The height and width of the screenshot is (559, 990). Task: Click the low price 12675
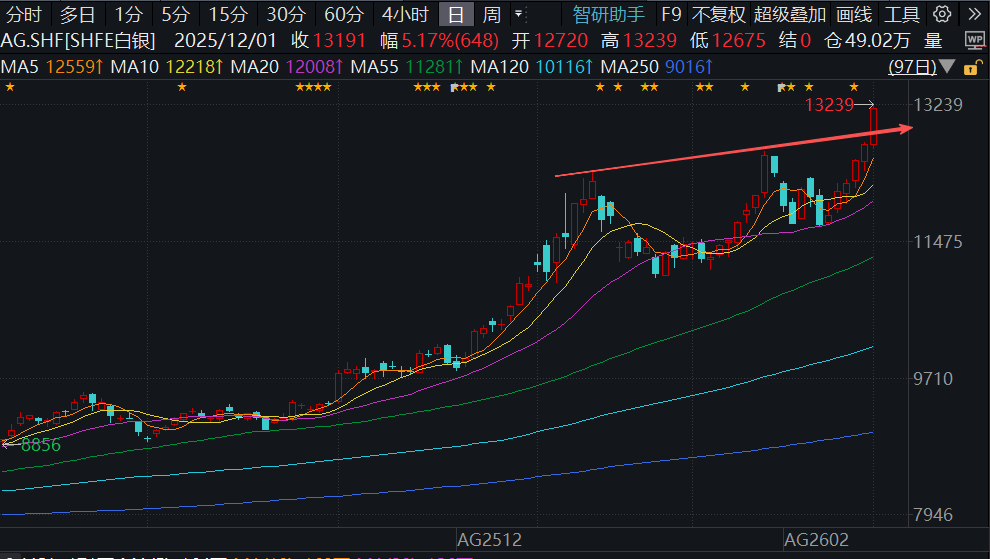coord(739,41)
